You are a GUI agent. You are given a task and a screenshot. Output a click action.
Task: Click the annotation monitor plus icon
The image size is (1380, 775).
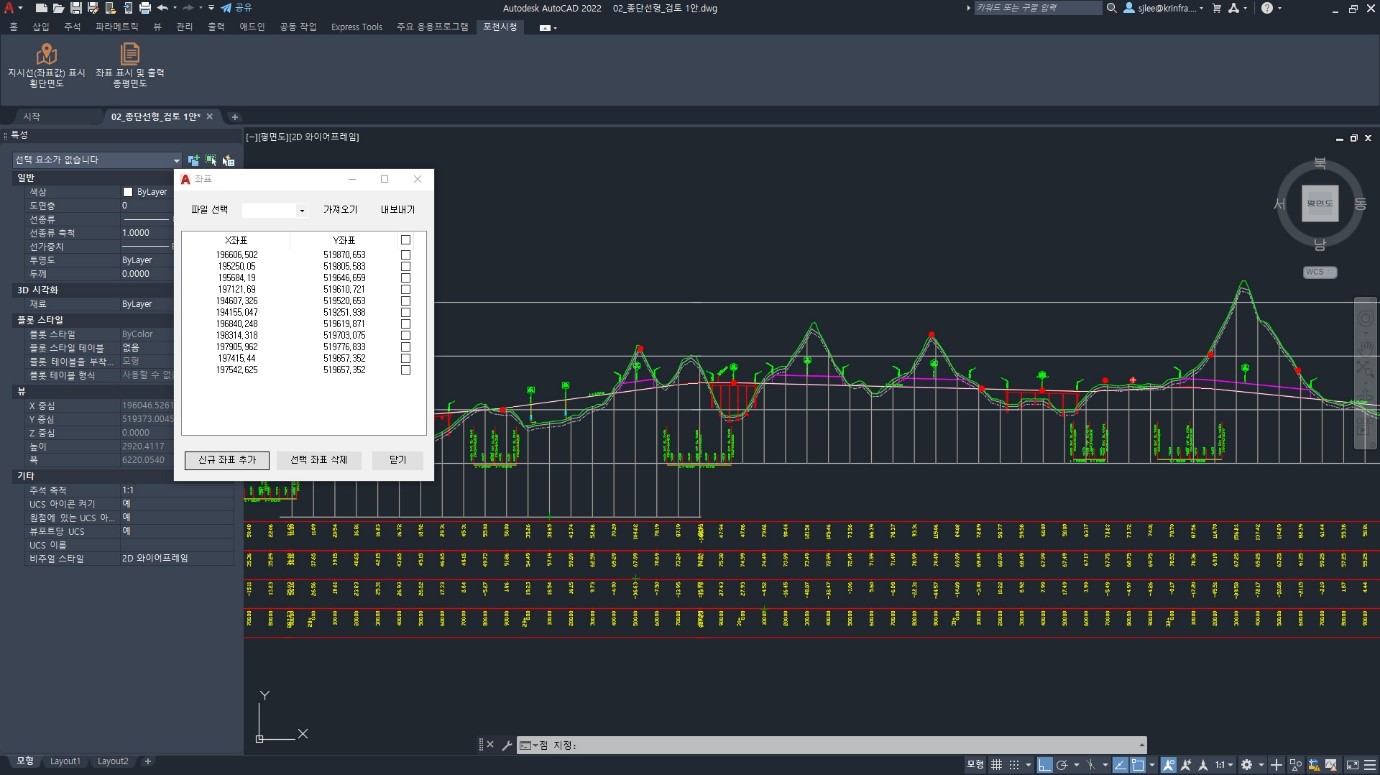pos(1276,765)
